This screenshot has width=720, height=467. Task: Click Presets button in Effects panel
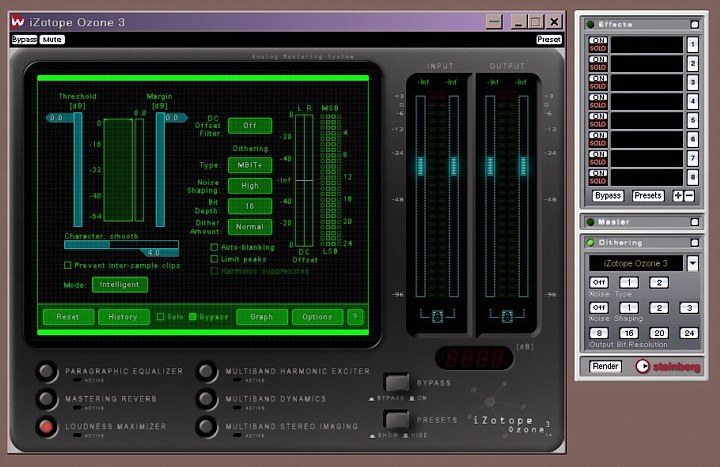point(648,196)
